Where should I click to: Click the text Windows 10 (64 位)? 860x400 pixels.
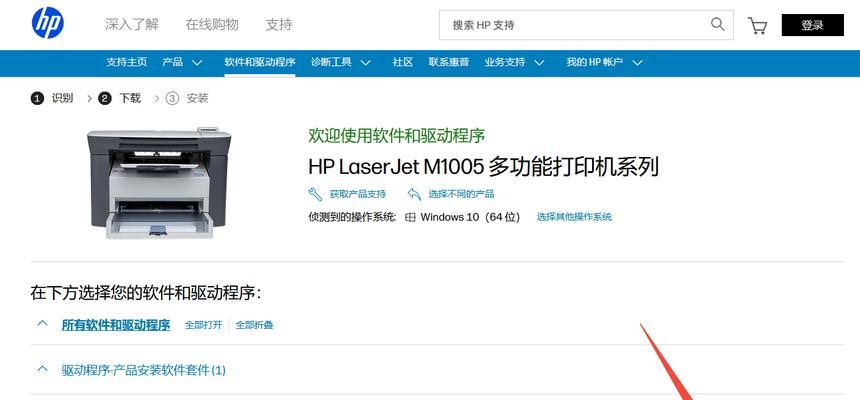click(x=471, y=217)
